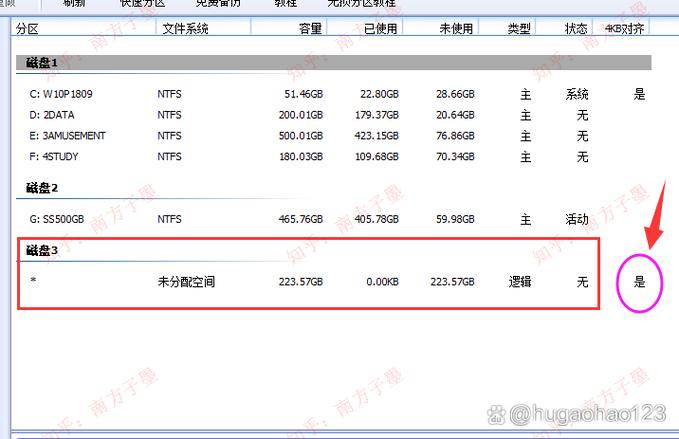Click the 223.57GB value in the 未使用 column
This screenshot has width=679, height=439.
[453, 282]
